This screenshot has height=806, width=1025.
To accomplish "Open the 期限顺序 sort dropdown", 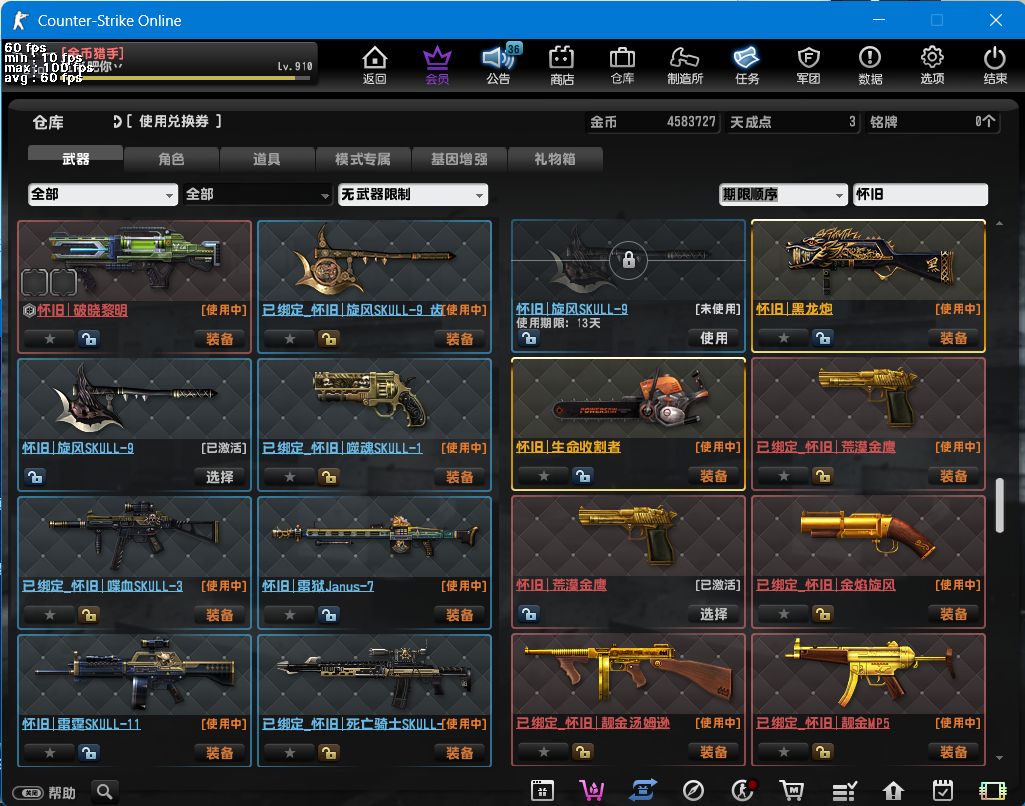I will click(782, 195).
